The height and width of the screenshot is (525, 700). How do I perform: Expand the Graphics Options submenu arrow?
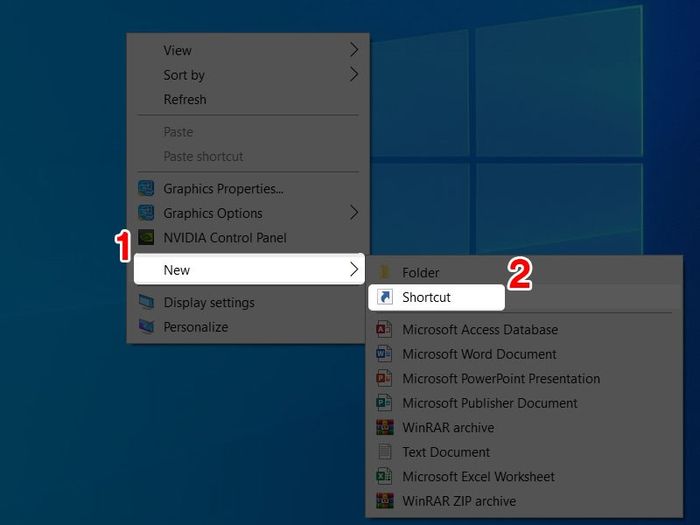354,213
